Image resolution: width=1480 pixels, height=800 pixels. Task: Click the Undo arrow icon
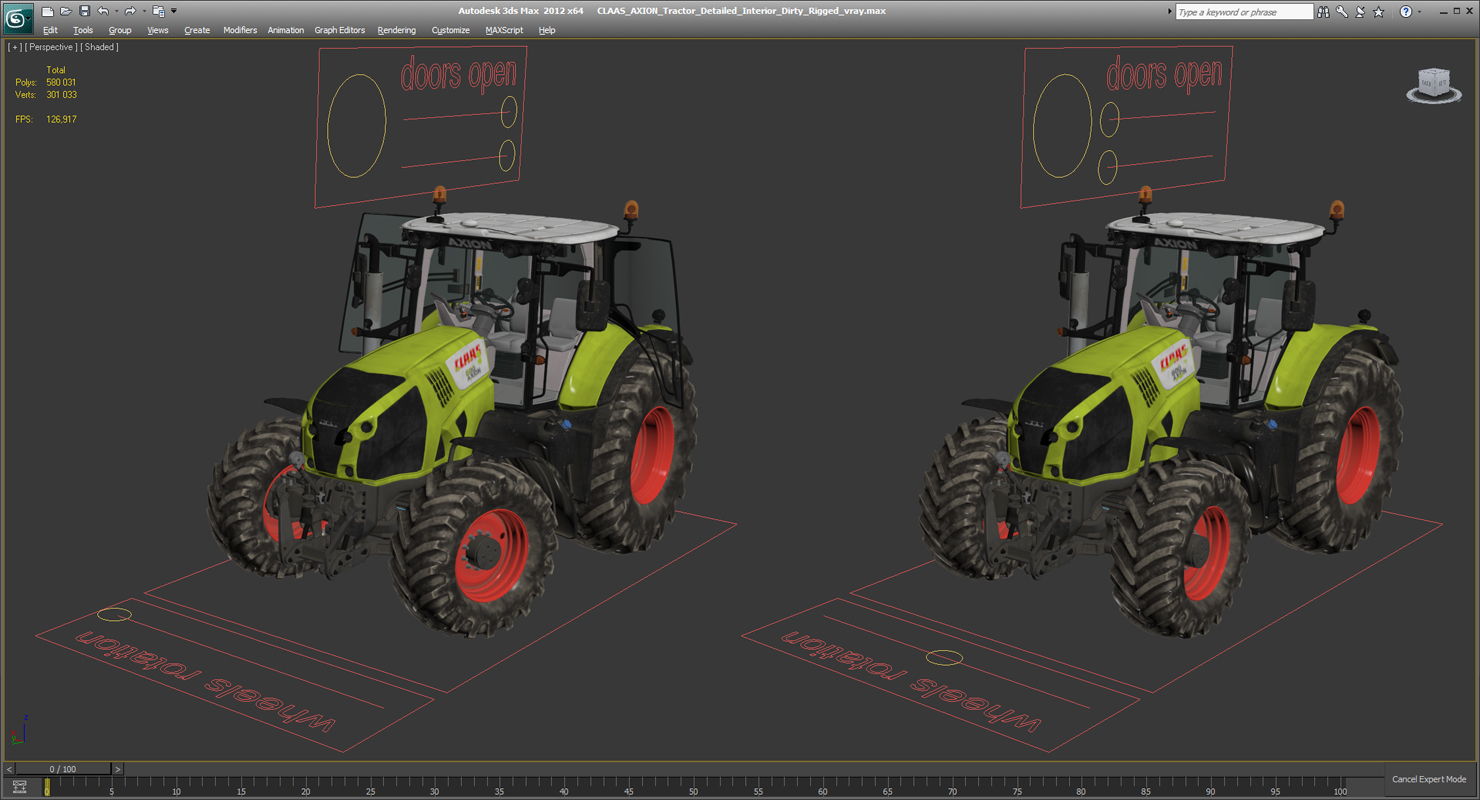[x=102, y=11]
